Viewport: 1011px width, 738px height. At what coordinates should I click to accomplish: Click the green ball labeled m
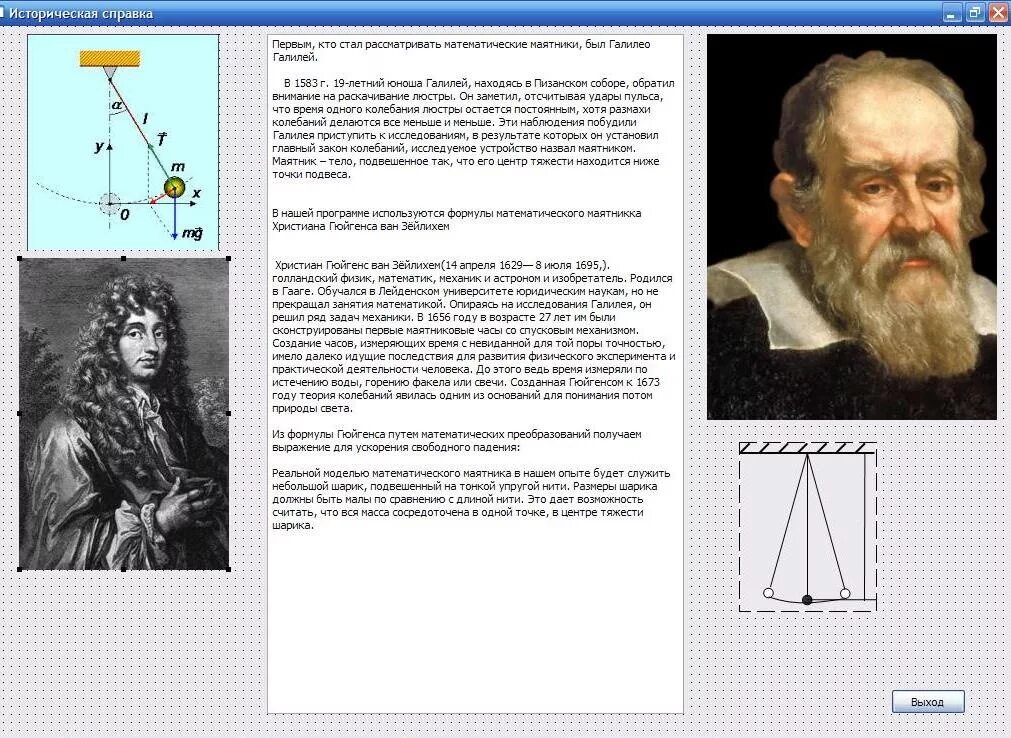[174, 188]
